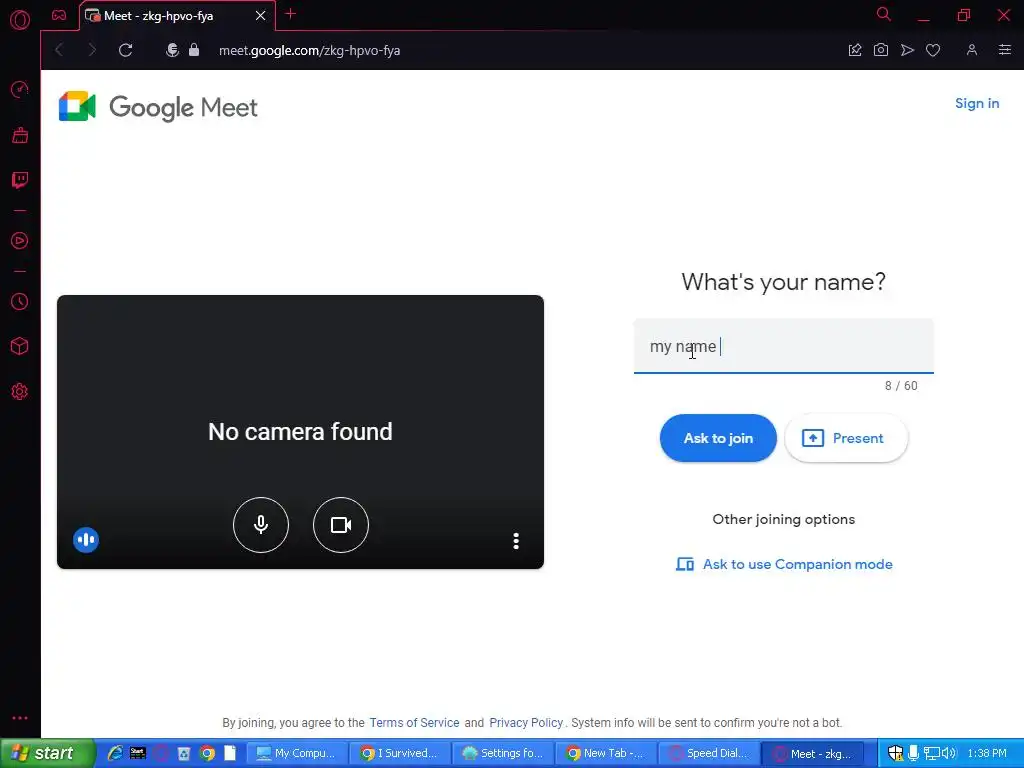Click the browser back arrow
Image resolution: width=1024 pixels, height=768 pixels.
click(59, 50)
